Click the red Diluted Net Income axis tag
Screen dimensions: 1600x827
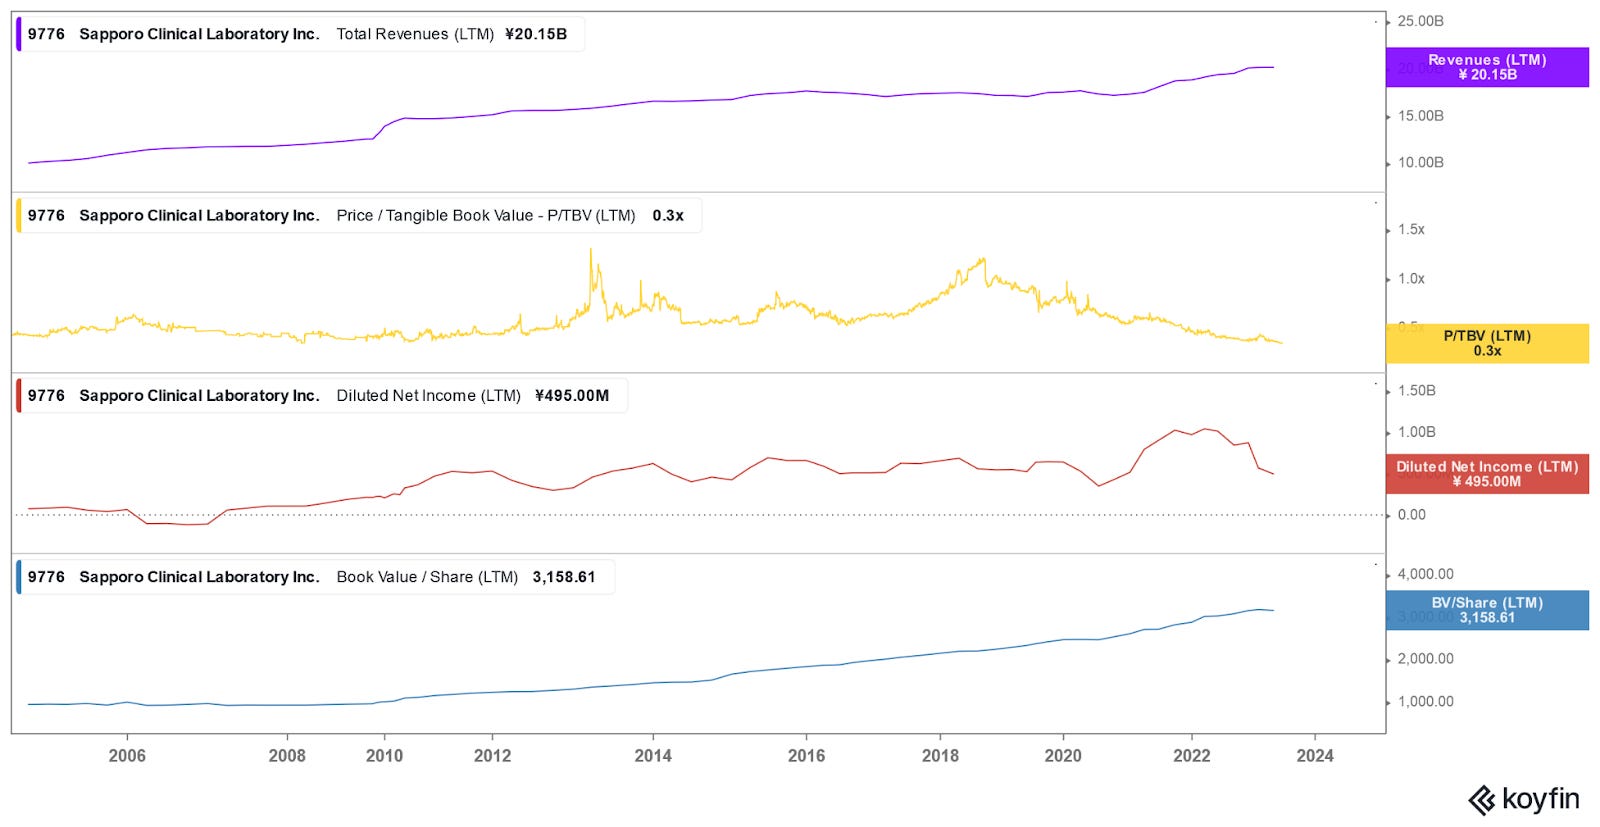pyautogui.click(x=1487, y=474)
